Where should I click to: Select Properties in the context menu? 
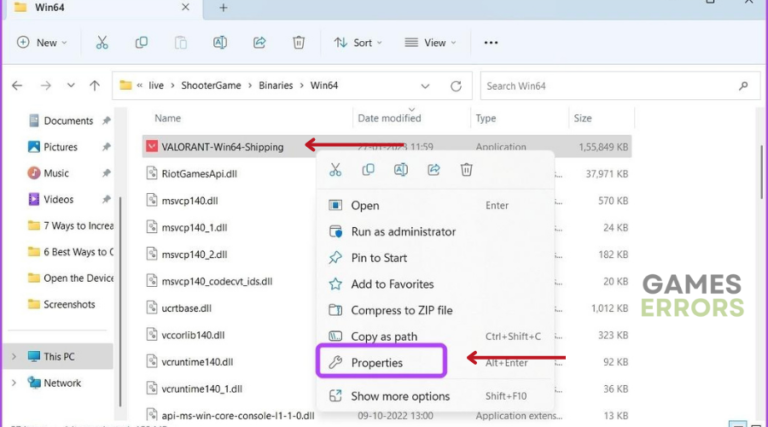377,363
